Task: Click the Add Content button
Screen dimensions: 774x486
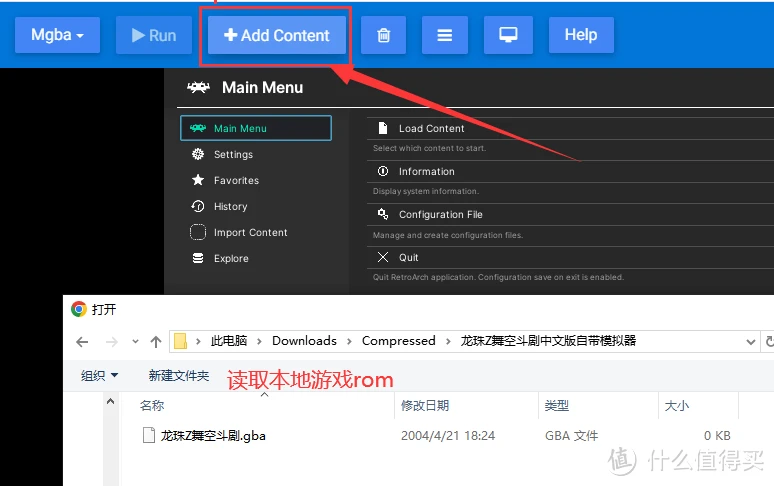Action: tap(276, 35)
